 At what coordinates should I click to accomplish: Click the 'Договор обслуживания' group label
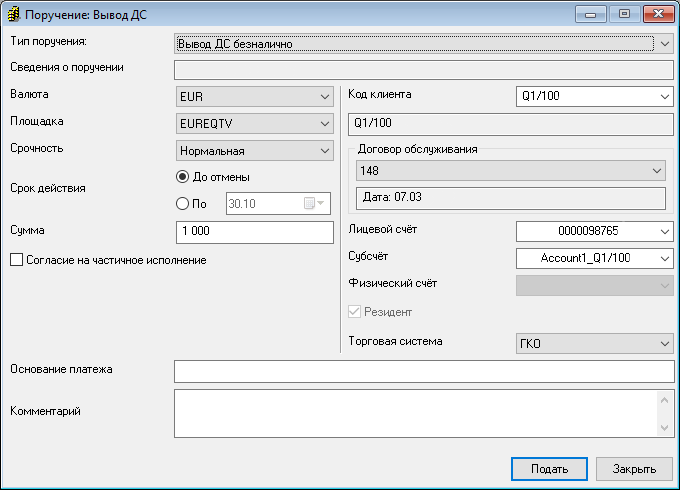[x=417, y=149]
